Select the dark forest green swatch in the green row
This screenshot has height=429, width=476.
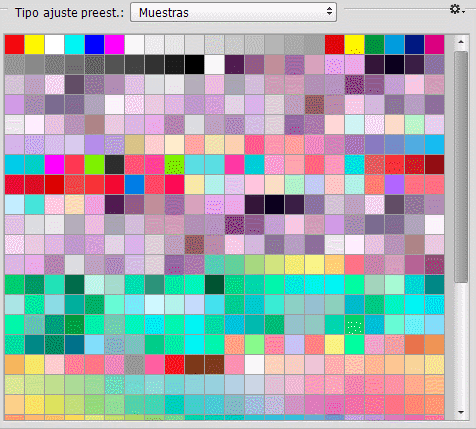pyautogui.click(x=214, y=284)
